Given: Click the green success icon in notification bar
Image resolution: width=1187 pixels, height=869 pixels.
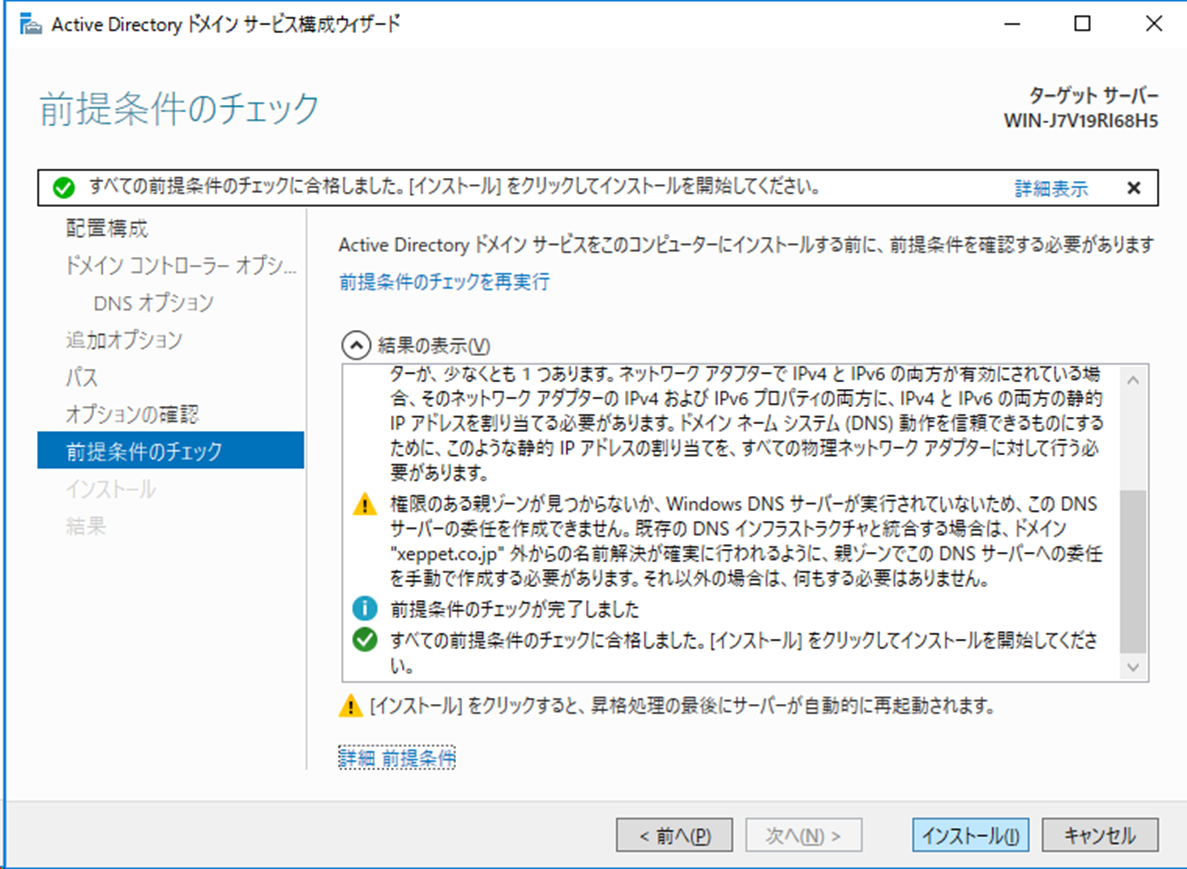Looking at the screenshot, I should click(64, 188).
